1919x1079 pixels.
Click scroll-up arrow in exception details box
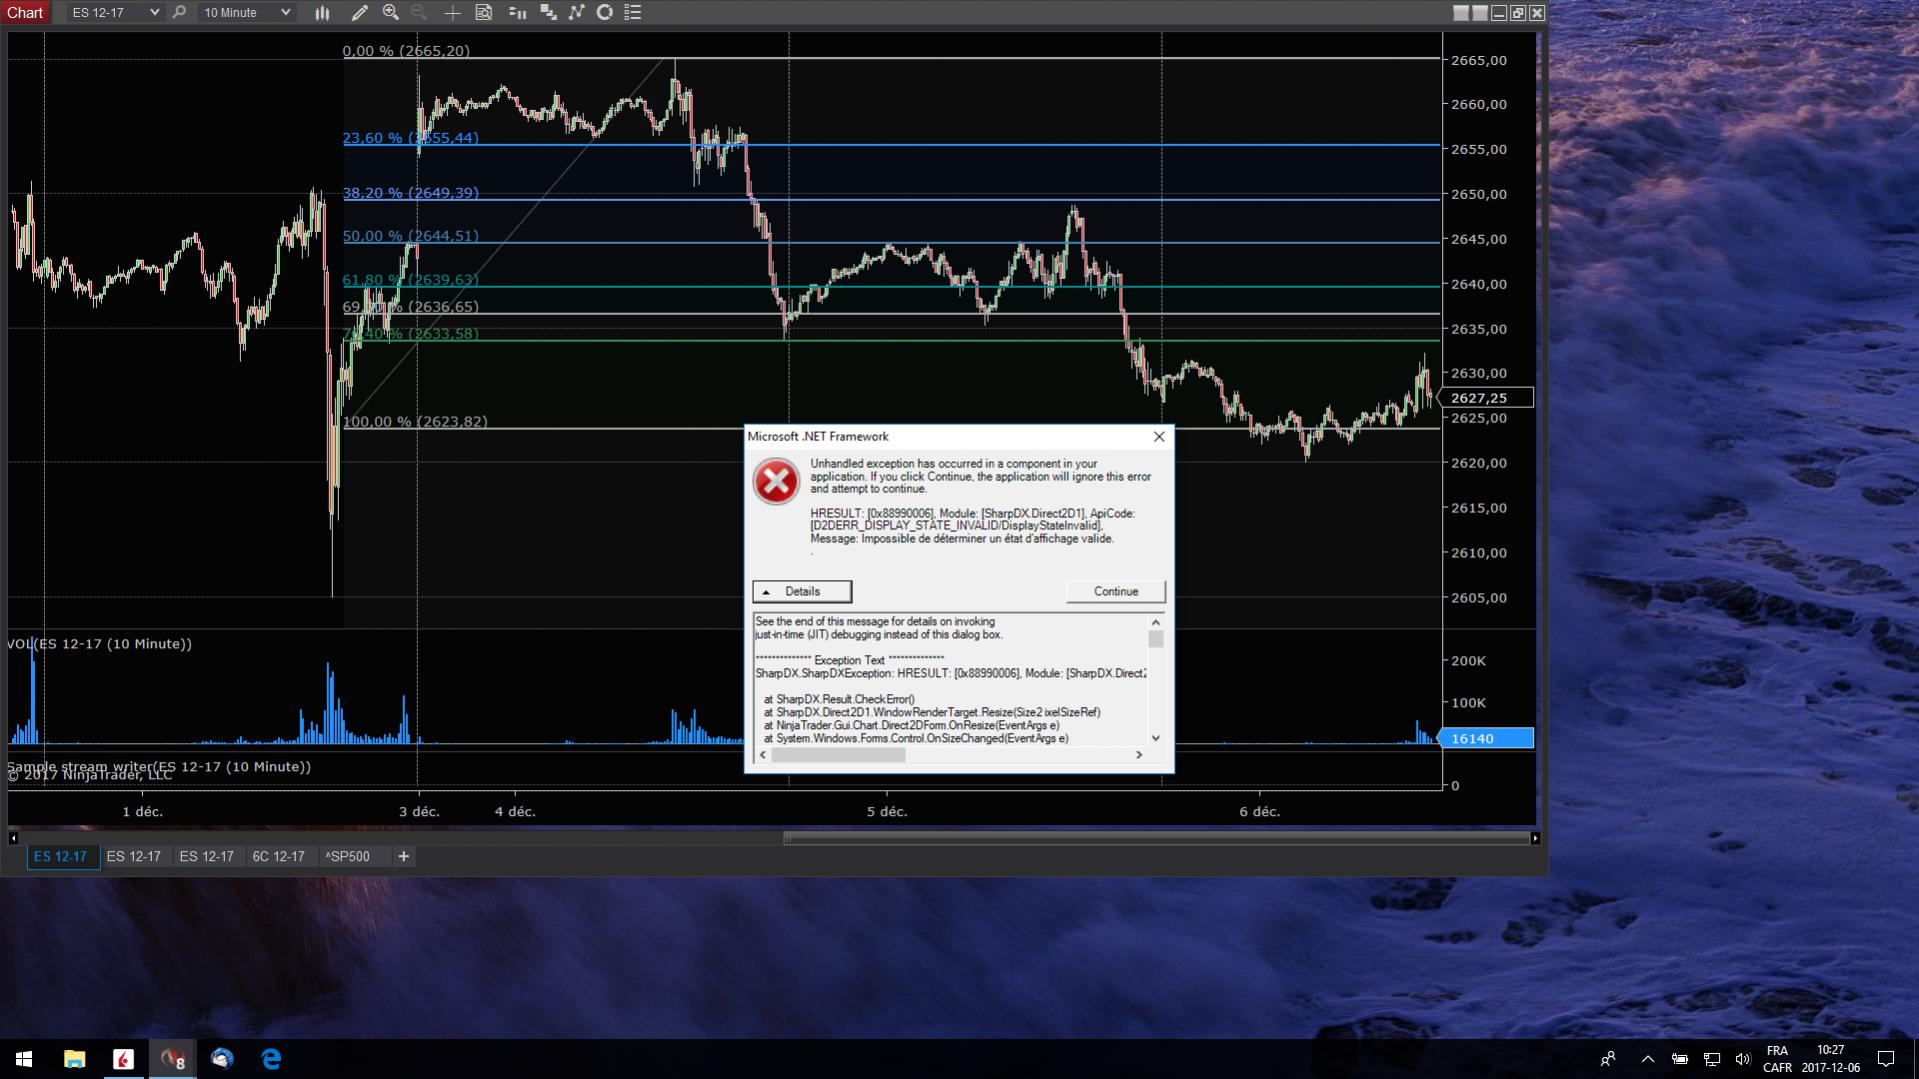pos(1156,622)
